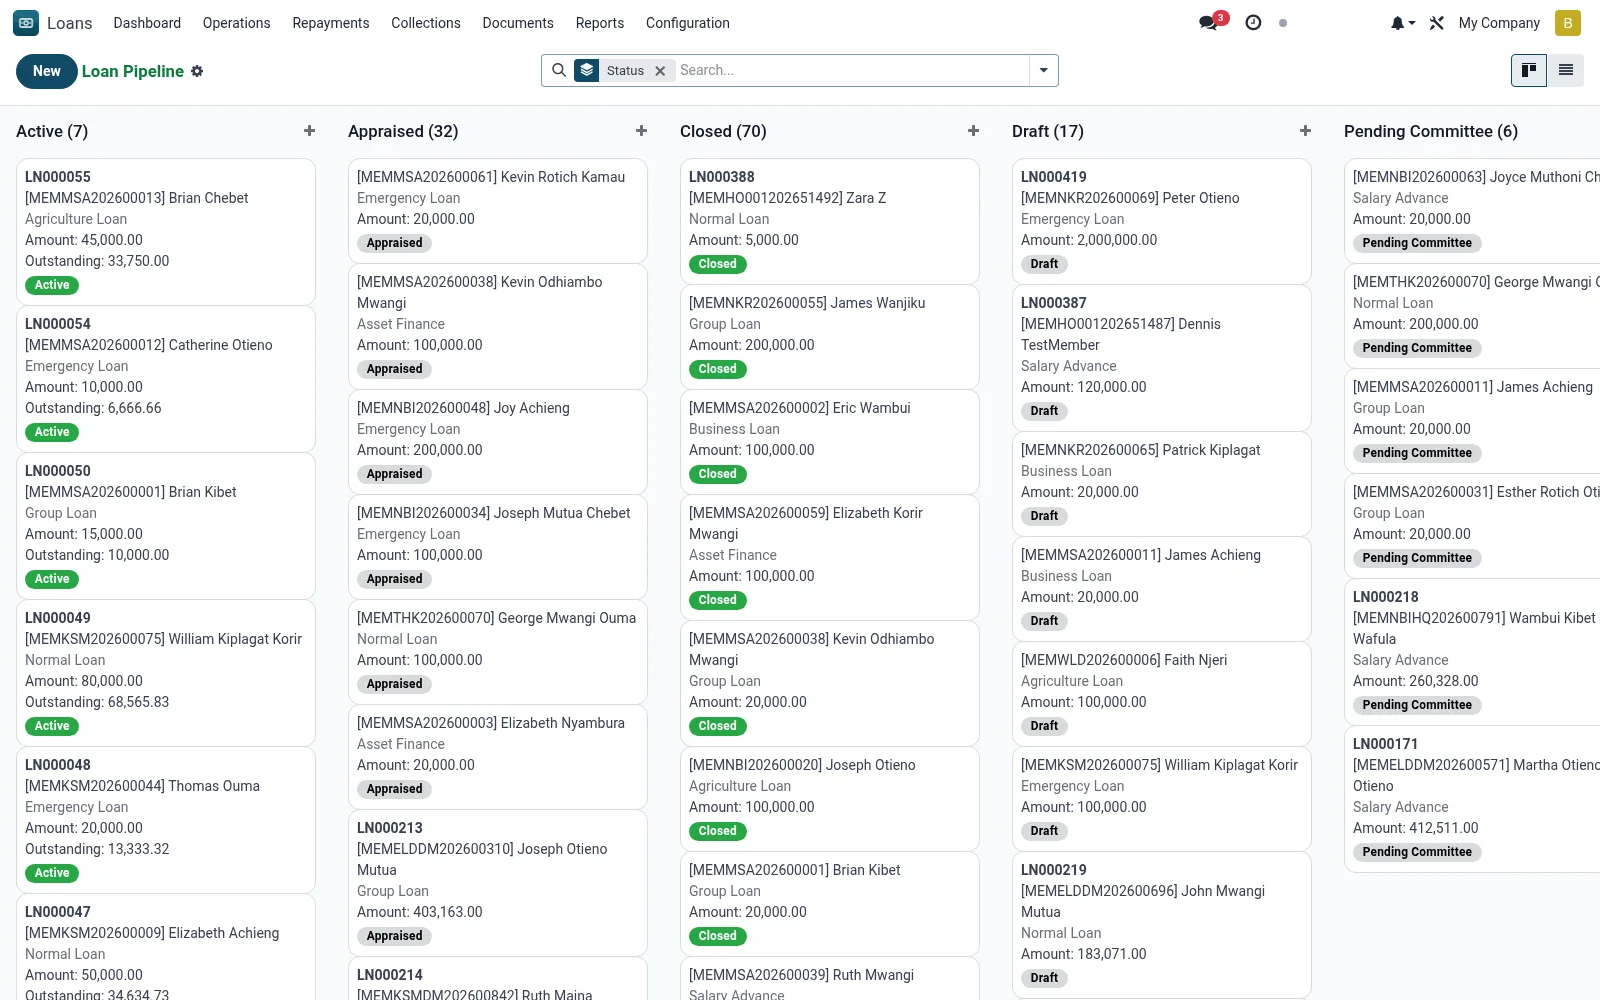Viewport: 1600px width, 1000px height.
Task: Open the activities clock icon
Action: click(x=1253, y=23)
